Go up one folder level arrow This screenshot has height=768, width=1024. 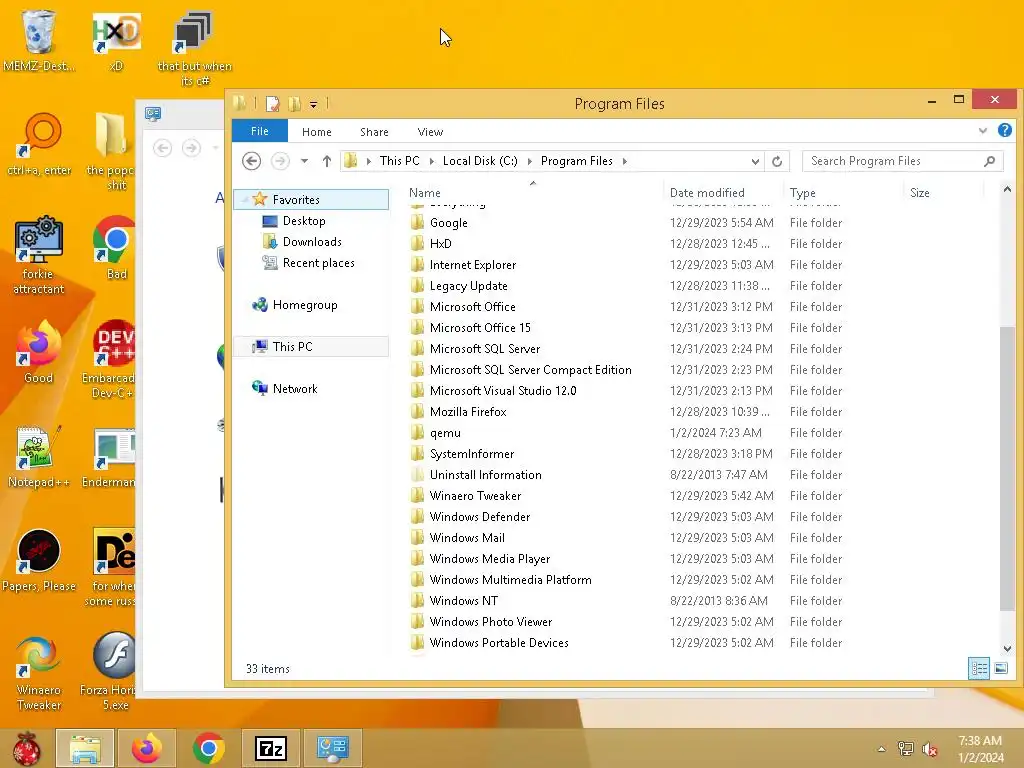click(327, 161)
